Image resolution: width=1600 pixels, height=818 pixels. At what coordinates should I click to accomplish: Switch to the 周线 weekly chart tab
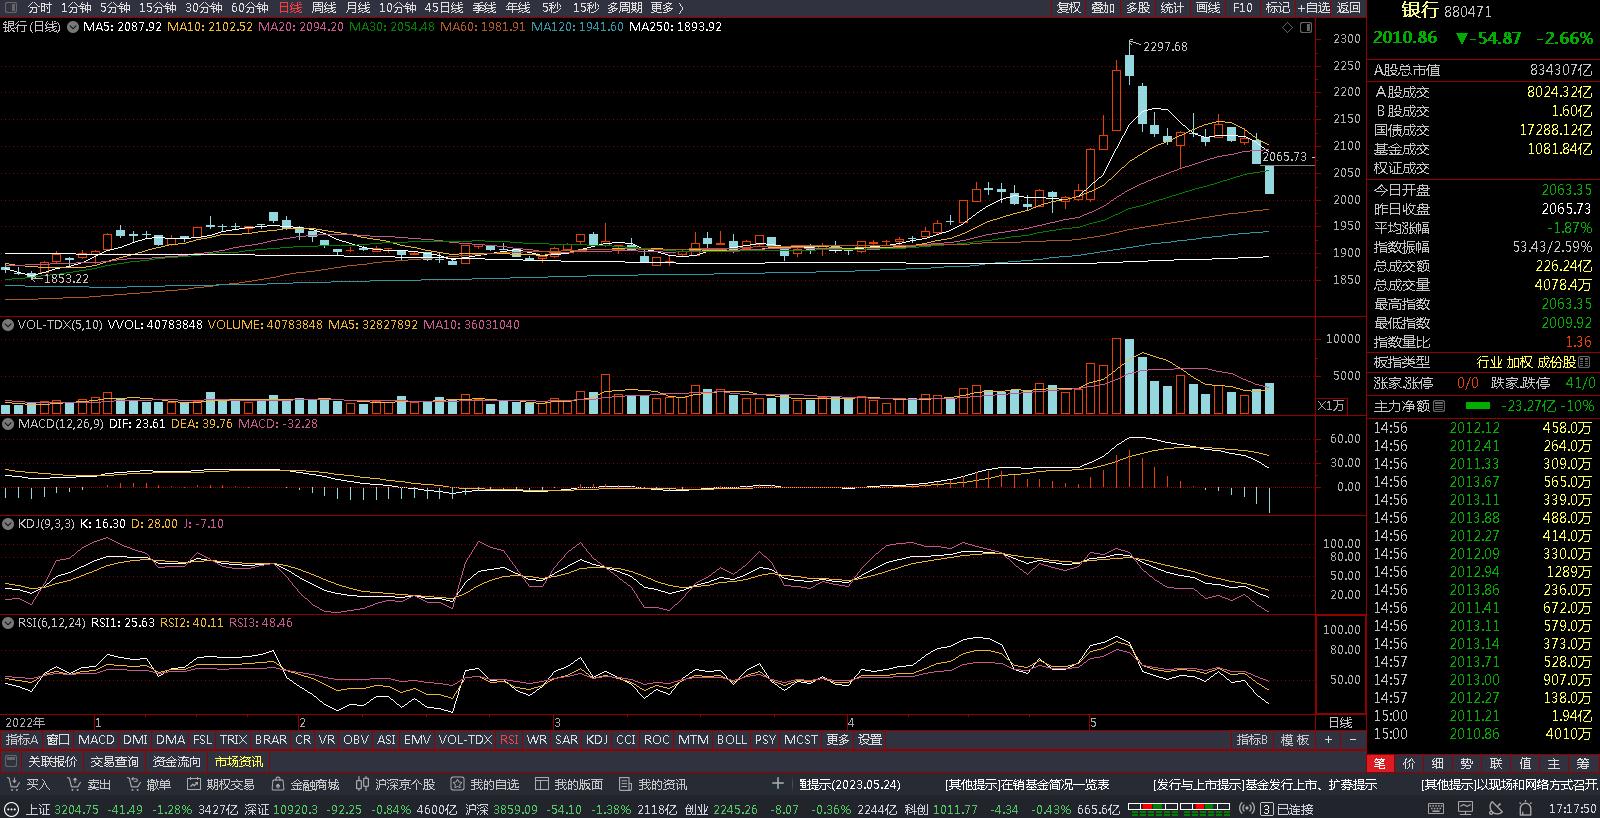point(323,8)
